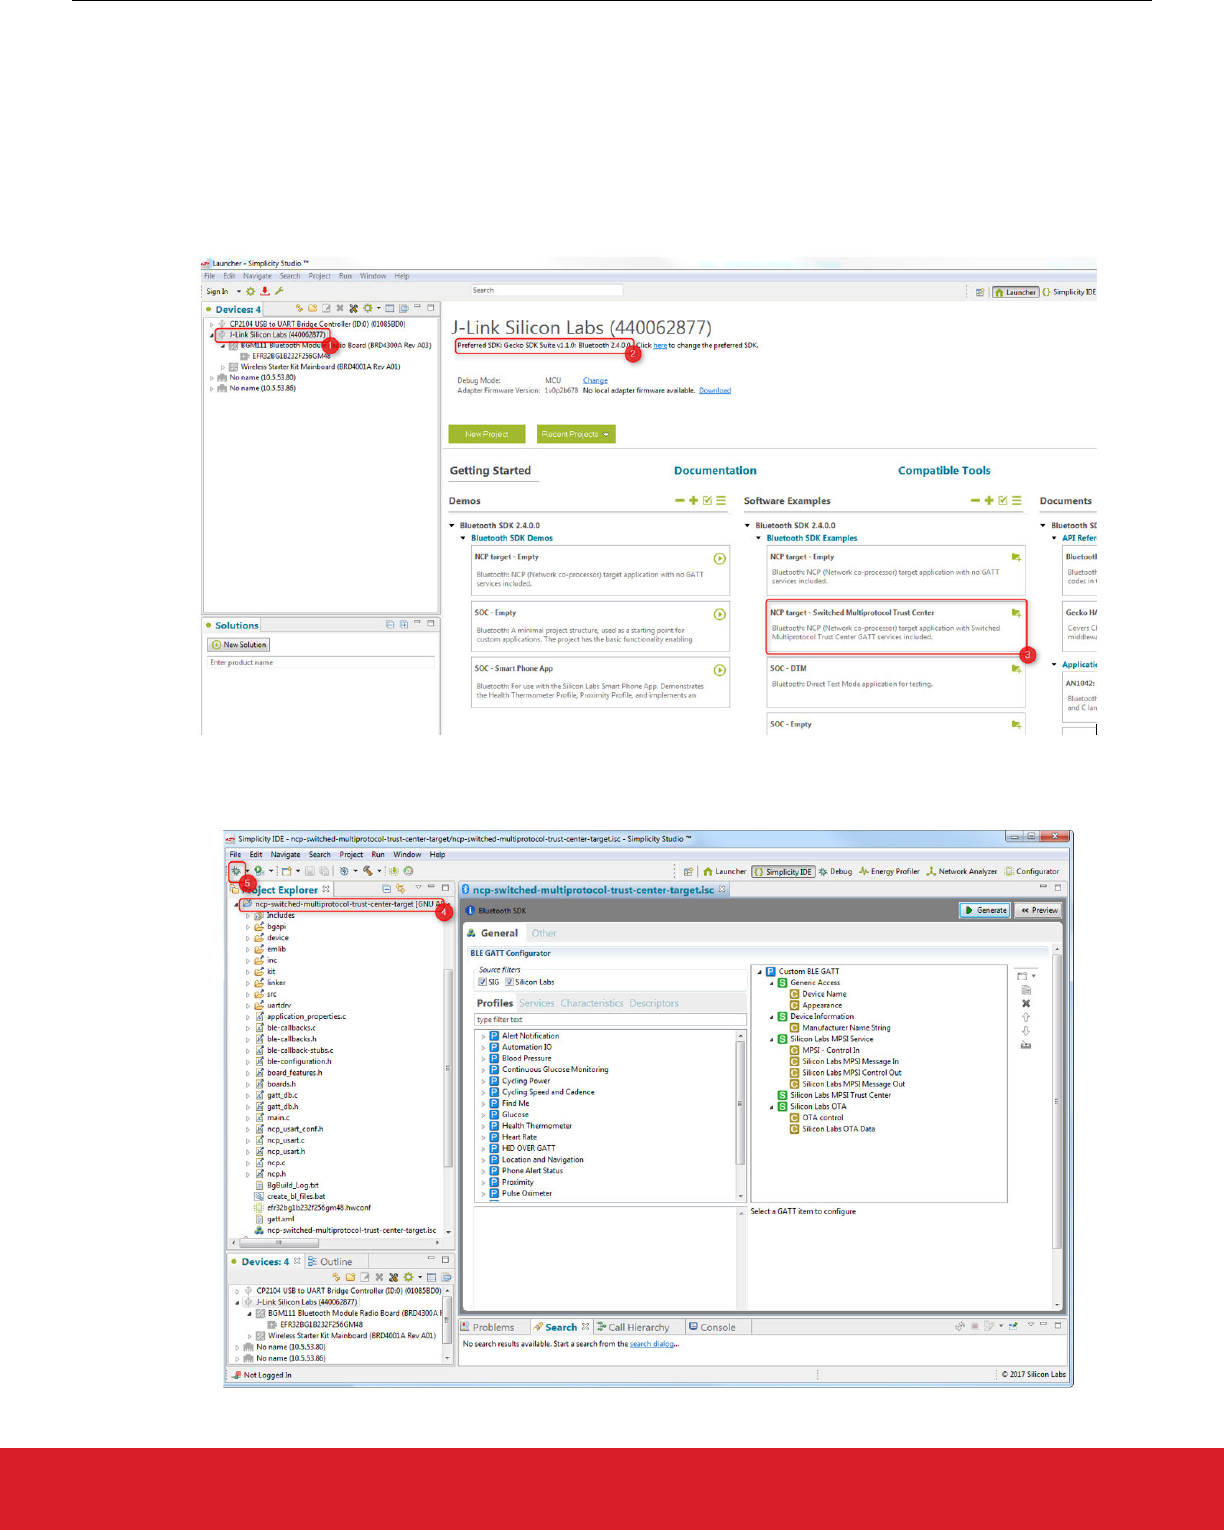Move GATT item down arrow
1224x1530 pixels.
(x=1026, y=1031)
